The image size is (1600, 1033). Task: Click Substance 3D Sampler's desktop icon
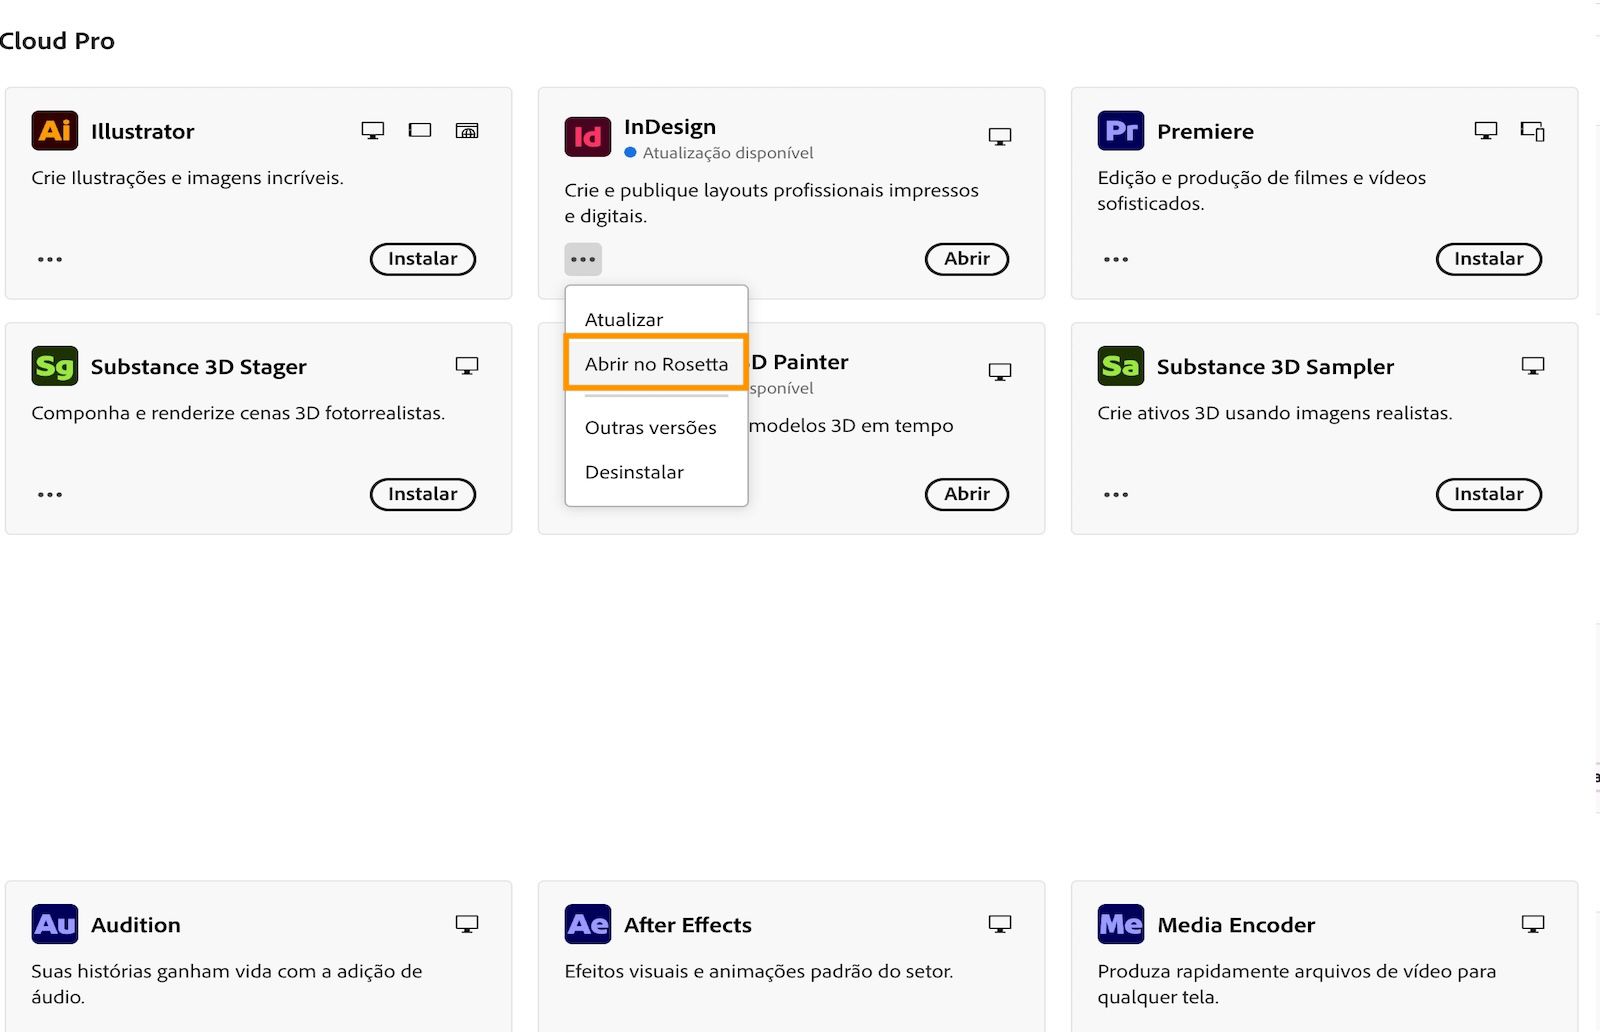1533,366
